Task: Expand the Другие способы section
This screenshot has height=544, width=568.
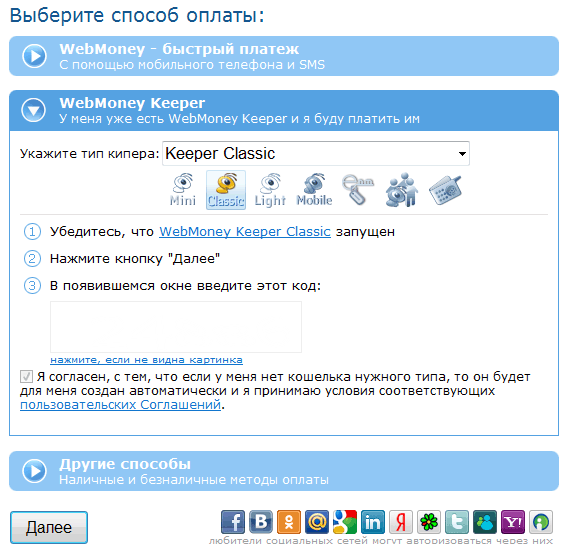Action: click(284, 471)
